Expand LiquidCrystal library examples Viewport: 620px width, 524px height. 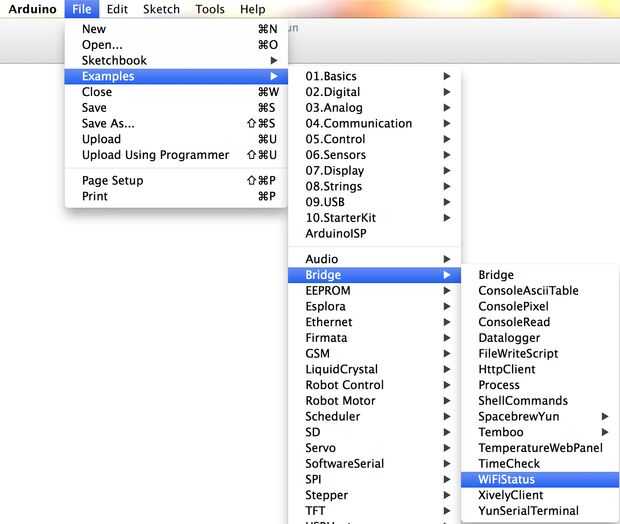click(374, 370)
